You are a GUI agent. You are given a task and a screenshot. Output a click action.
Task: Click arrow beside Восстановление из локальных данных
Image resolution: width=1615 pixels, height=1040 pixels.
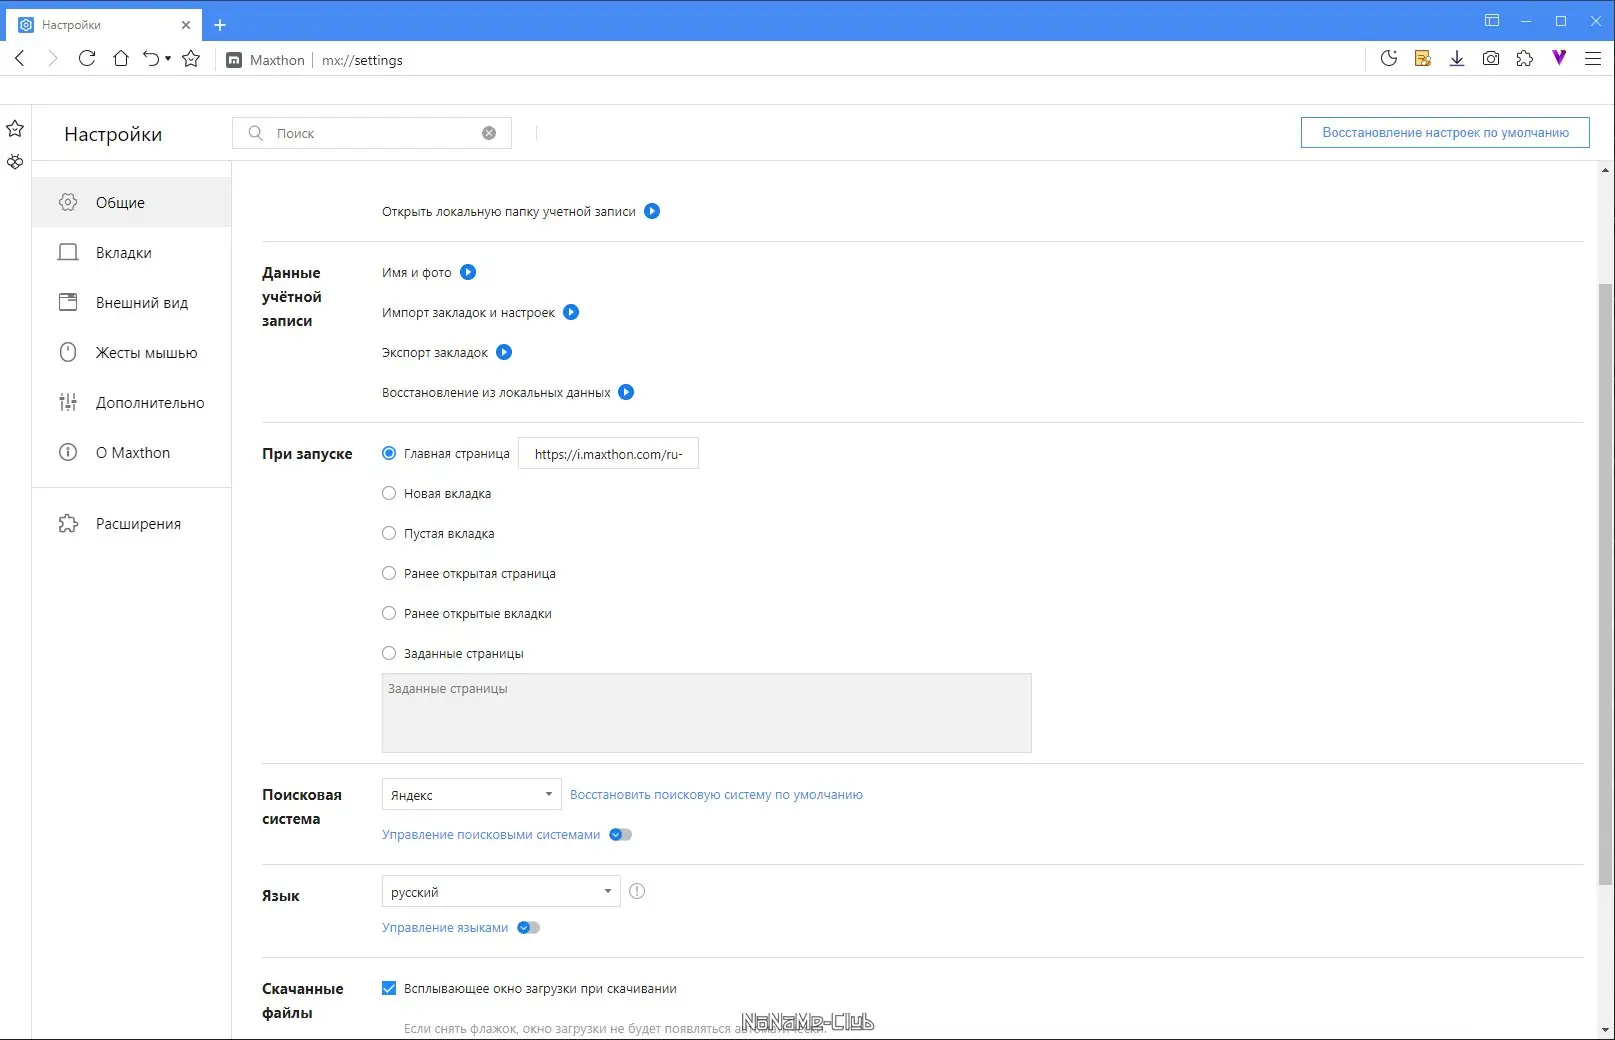626,392
